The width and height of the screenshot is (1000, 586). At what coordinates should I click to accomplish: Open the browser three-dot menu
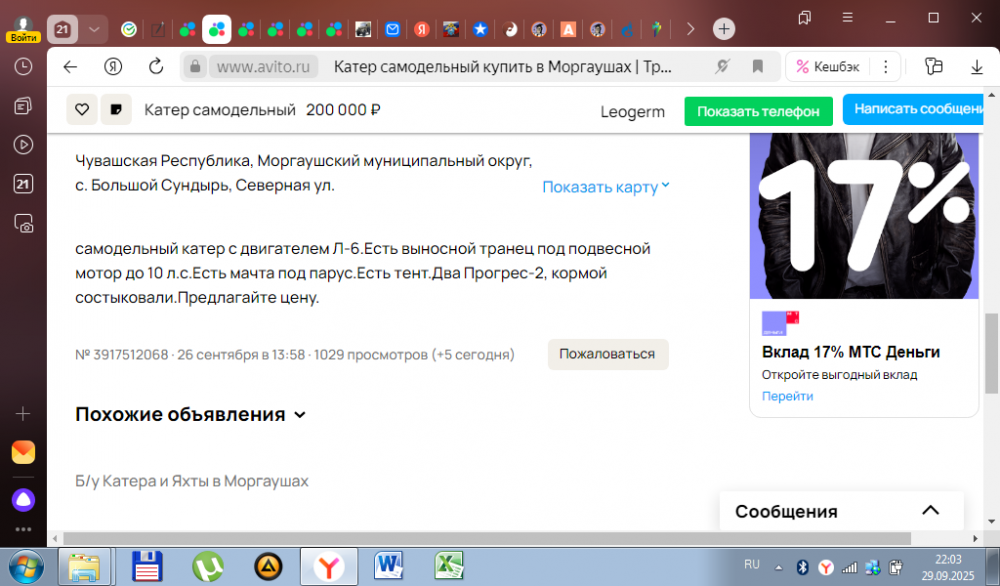[x=886, y=66]
